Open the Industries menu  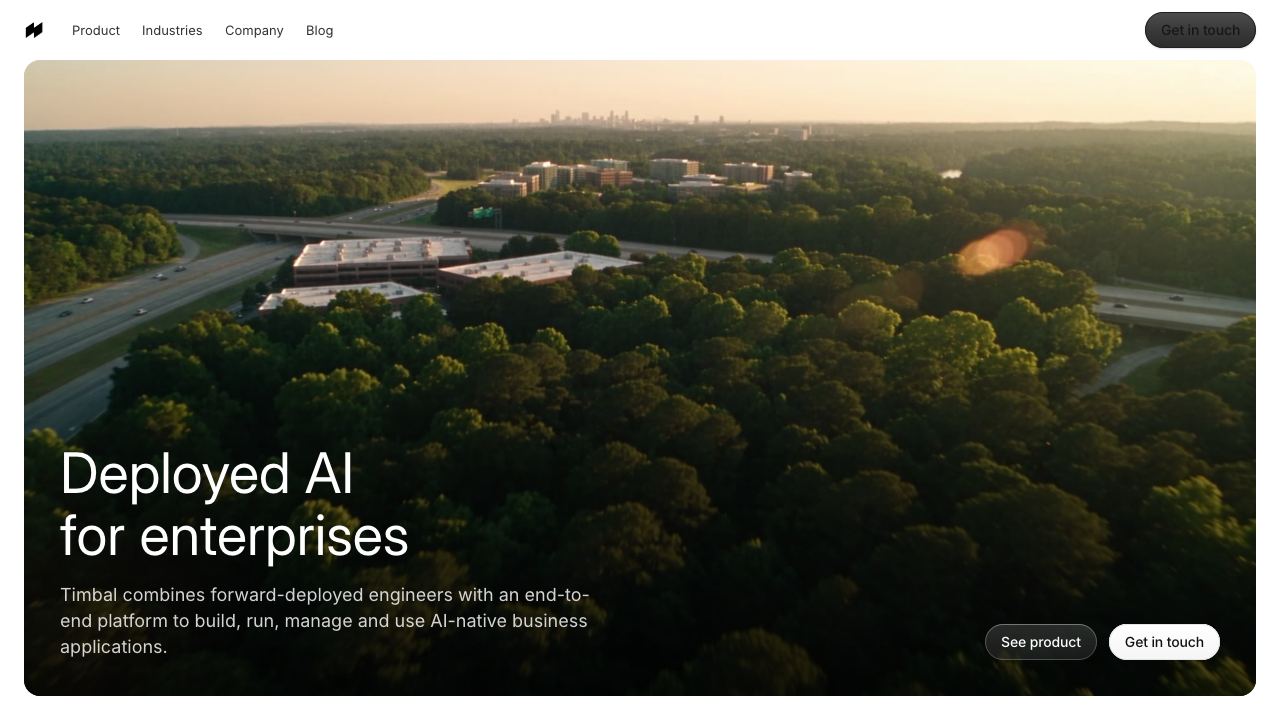[172, 31]
